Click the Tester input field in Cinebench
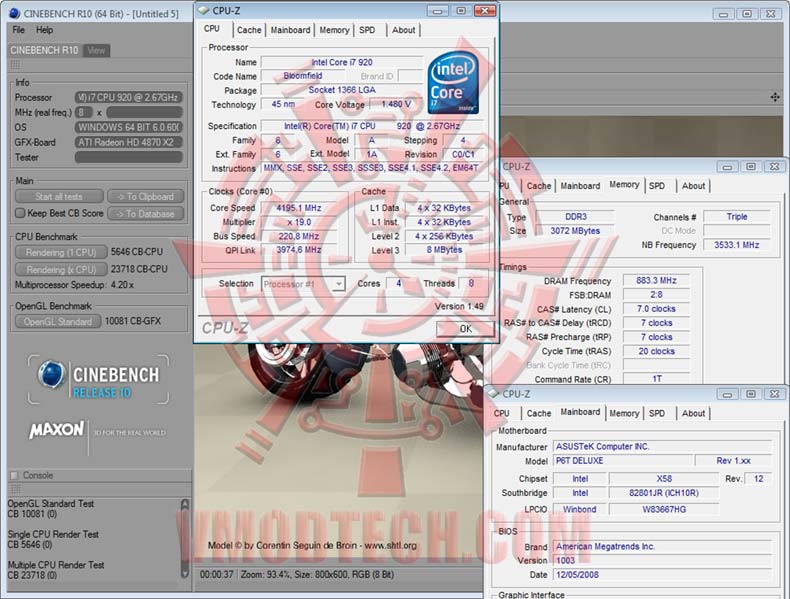 pos(128,157)
